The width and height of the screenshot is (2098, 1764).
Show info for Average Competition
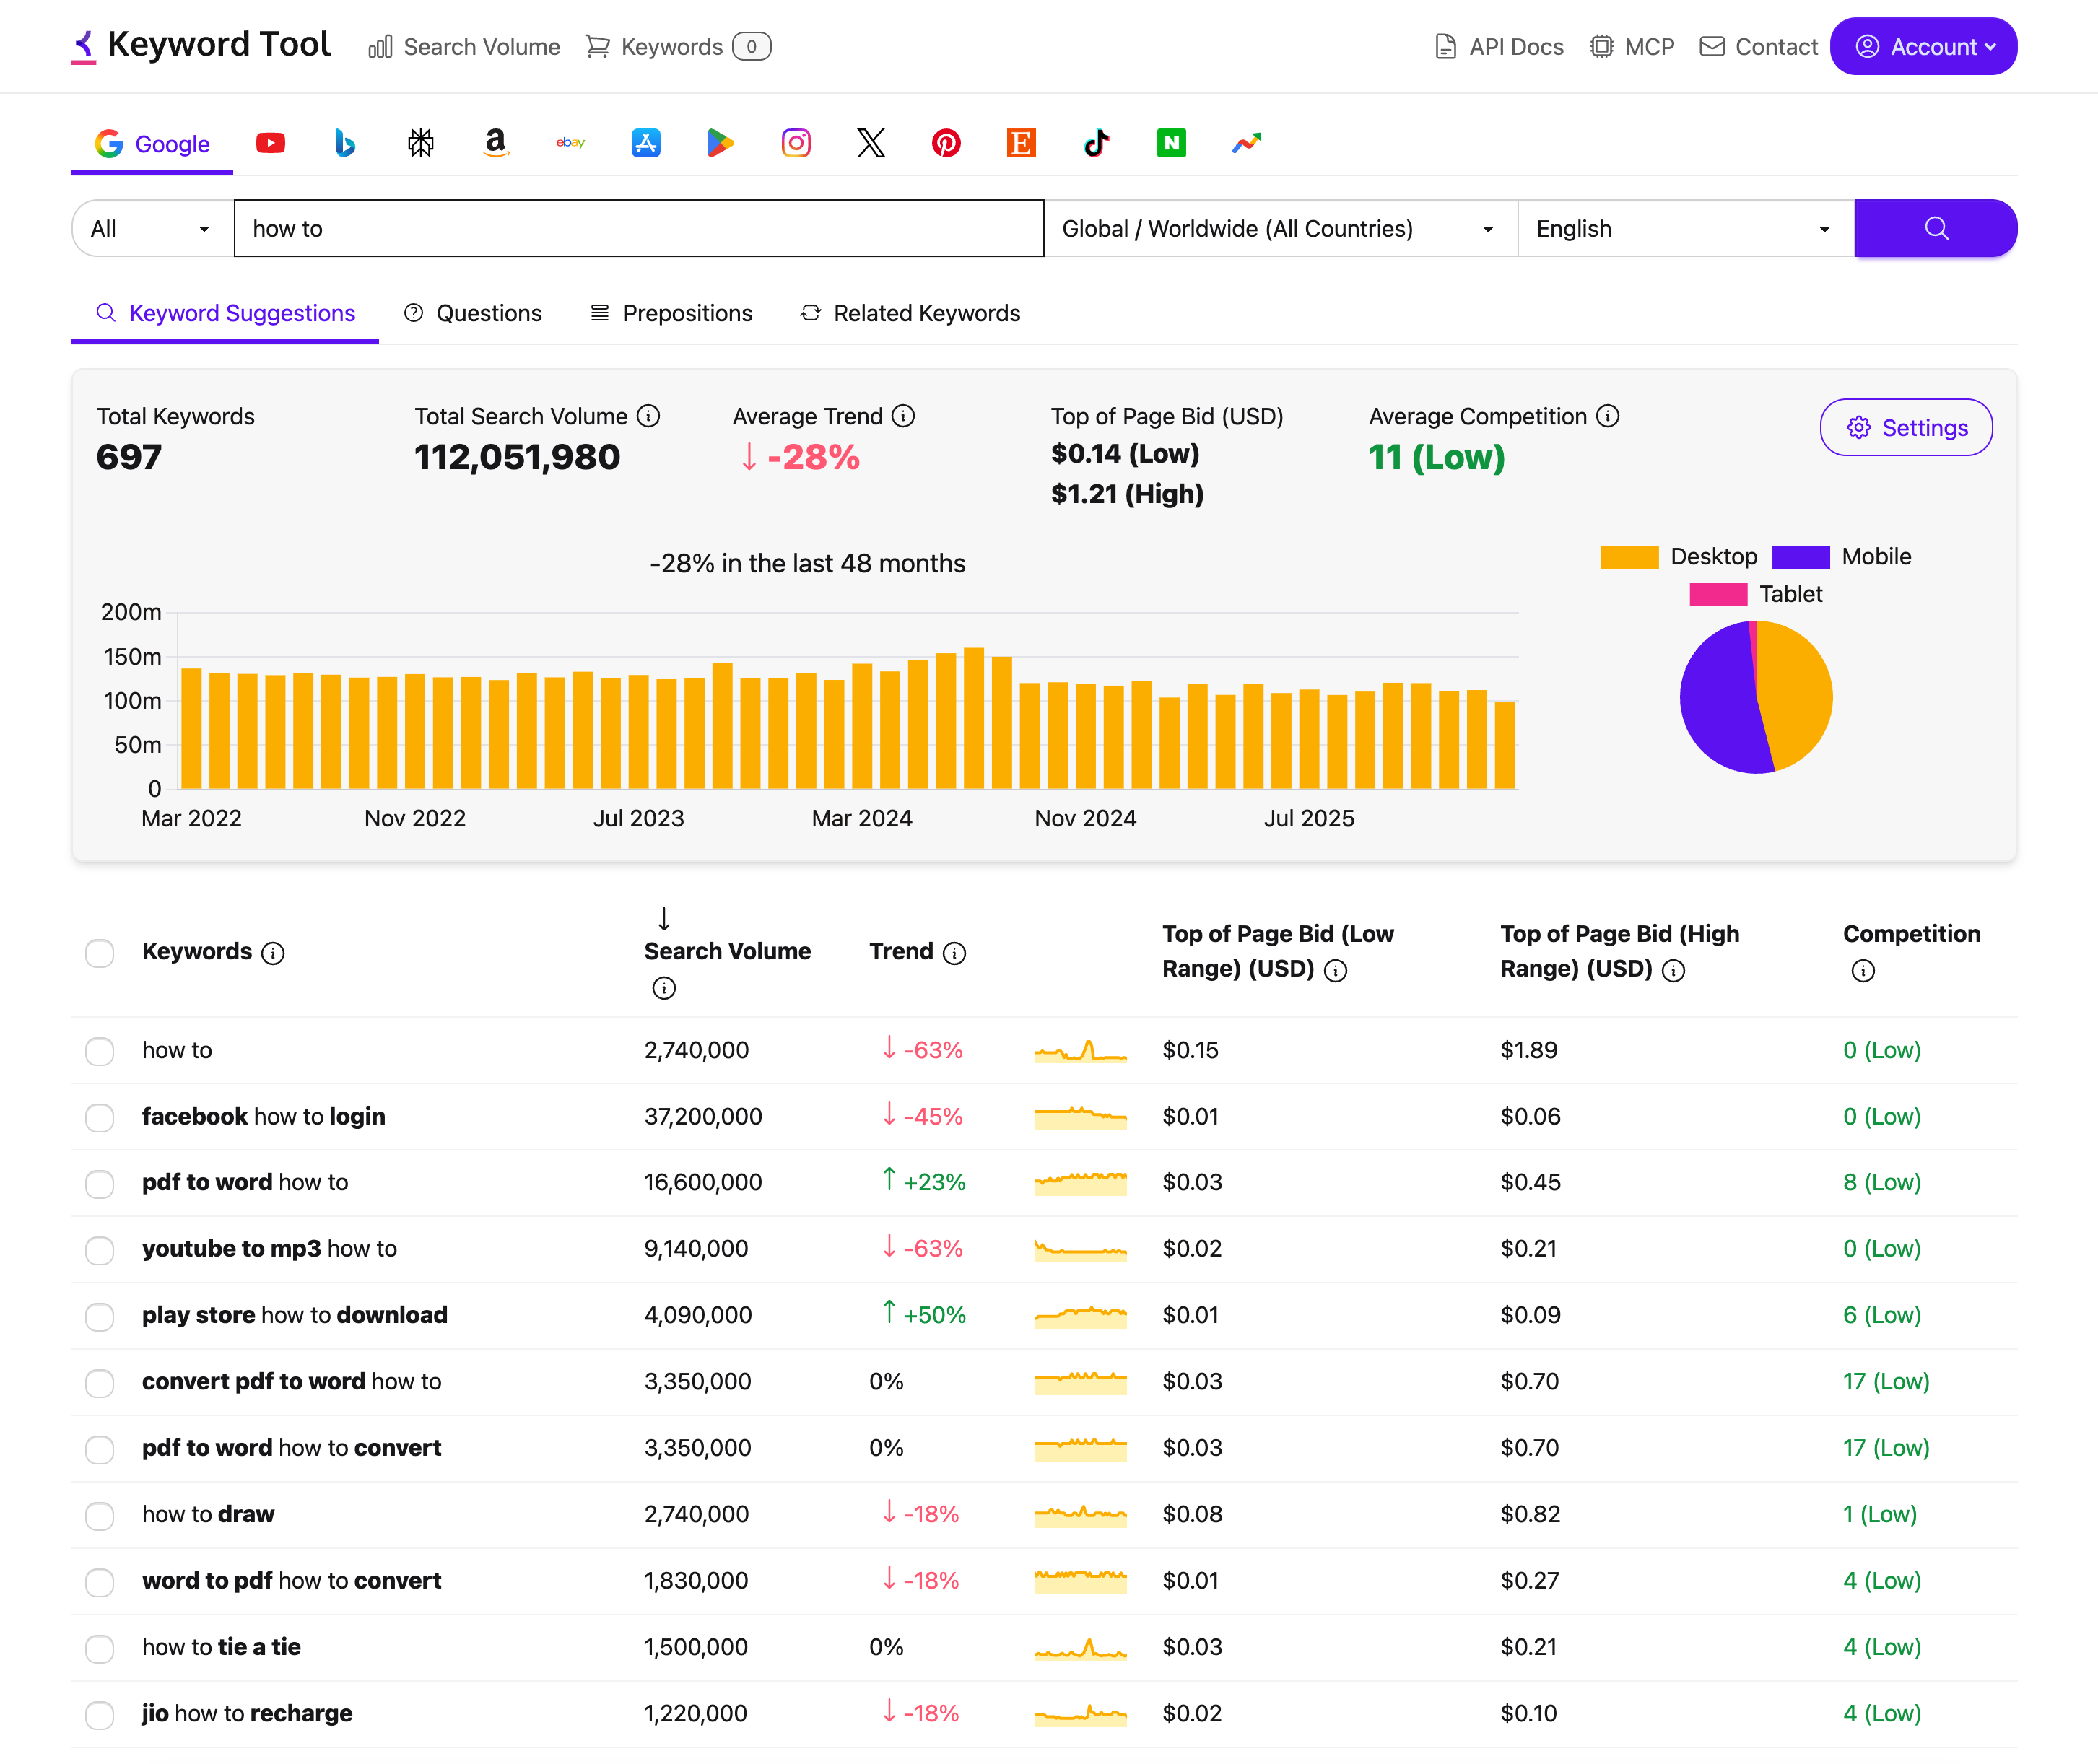click(x=1608, y=416)
